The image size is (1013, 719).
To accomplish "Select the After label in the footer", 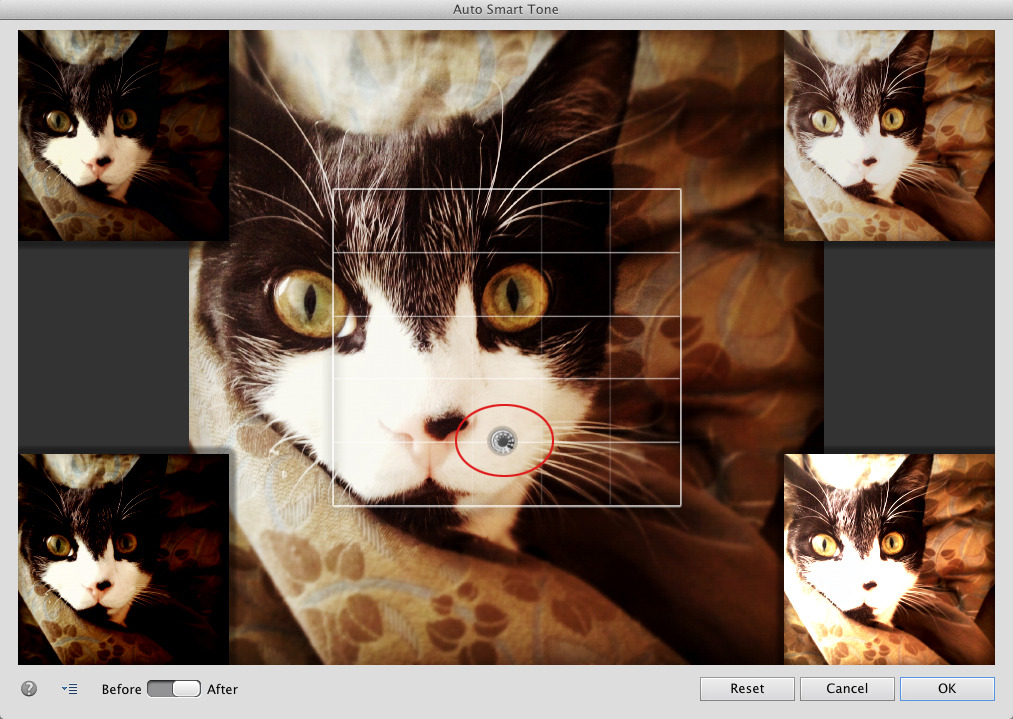I will click(x=222, y=689).
